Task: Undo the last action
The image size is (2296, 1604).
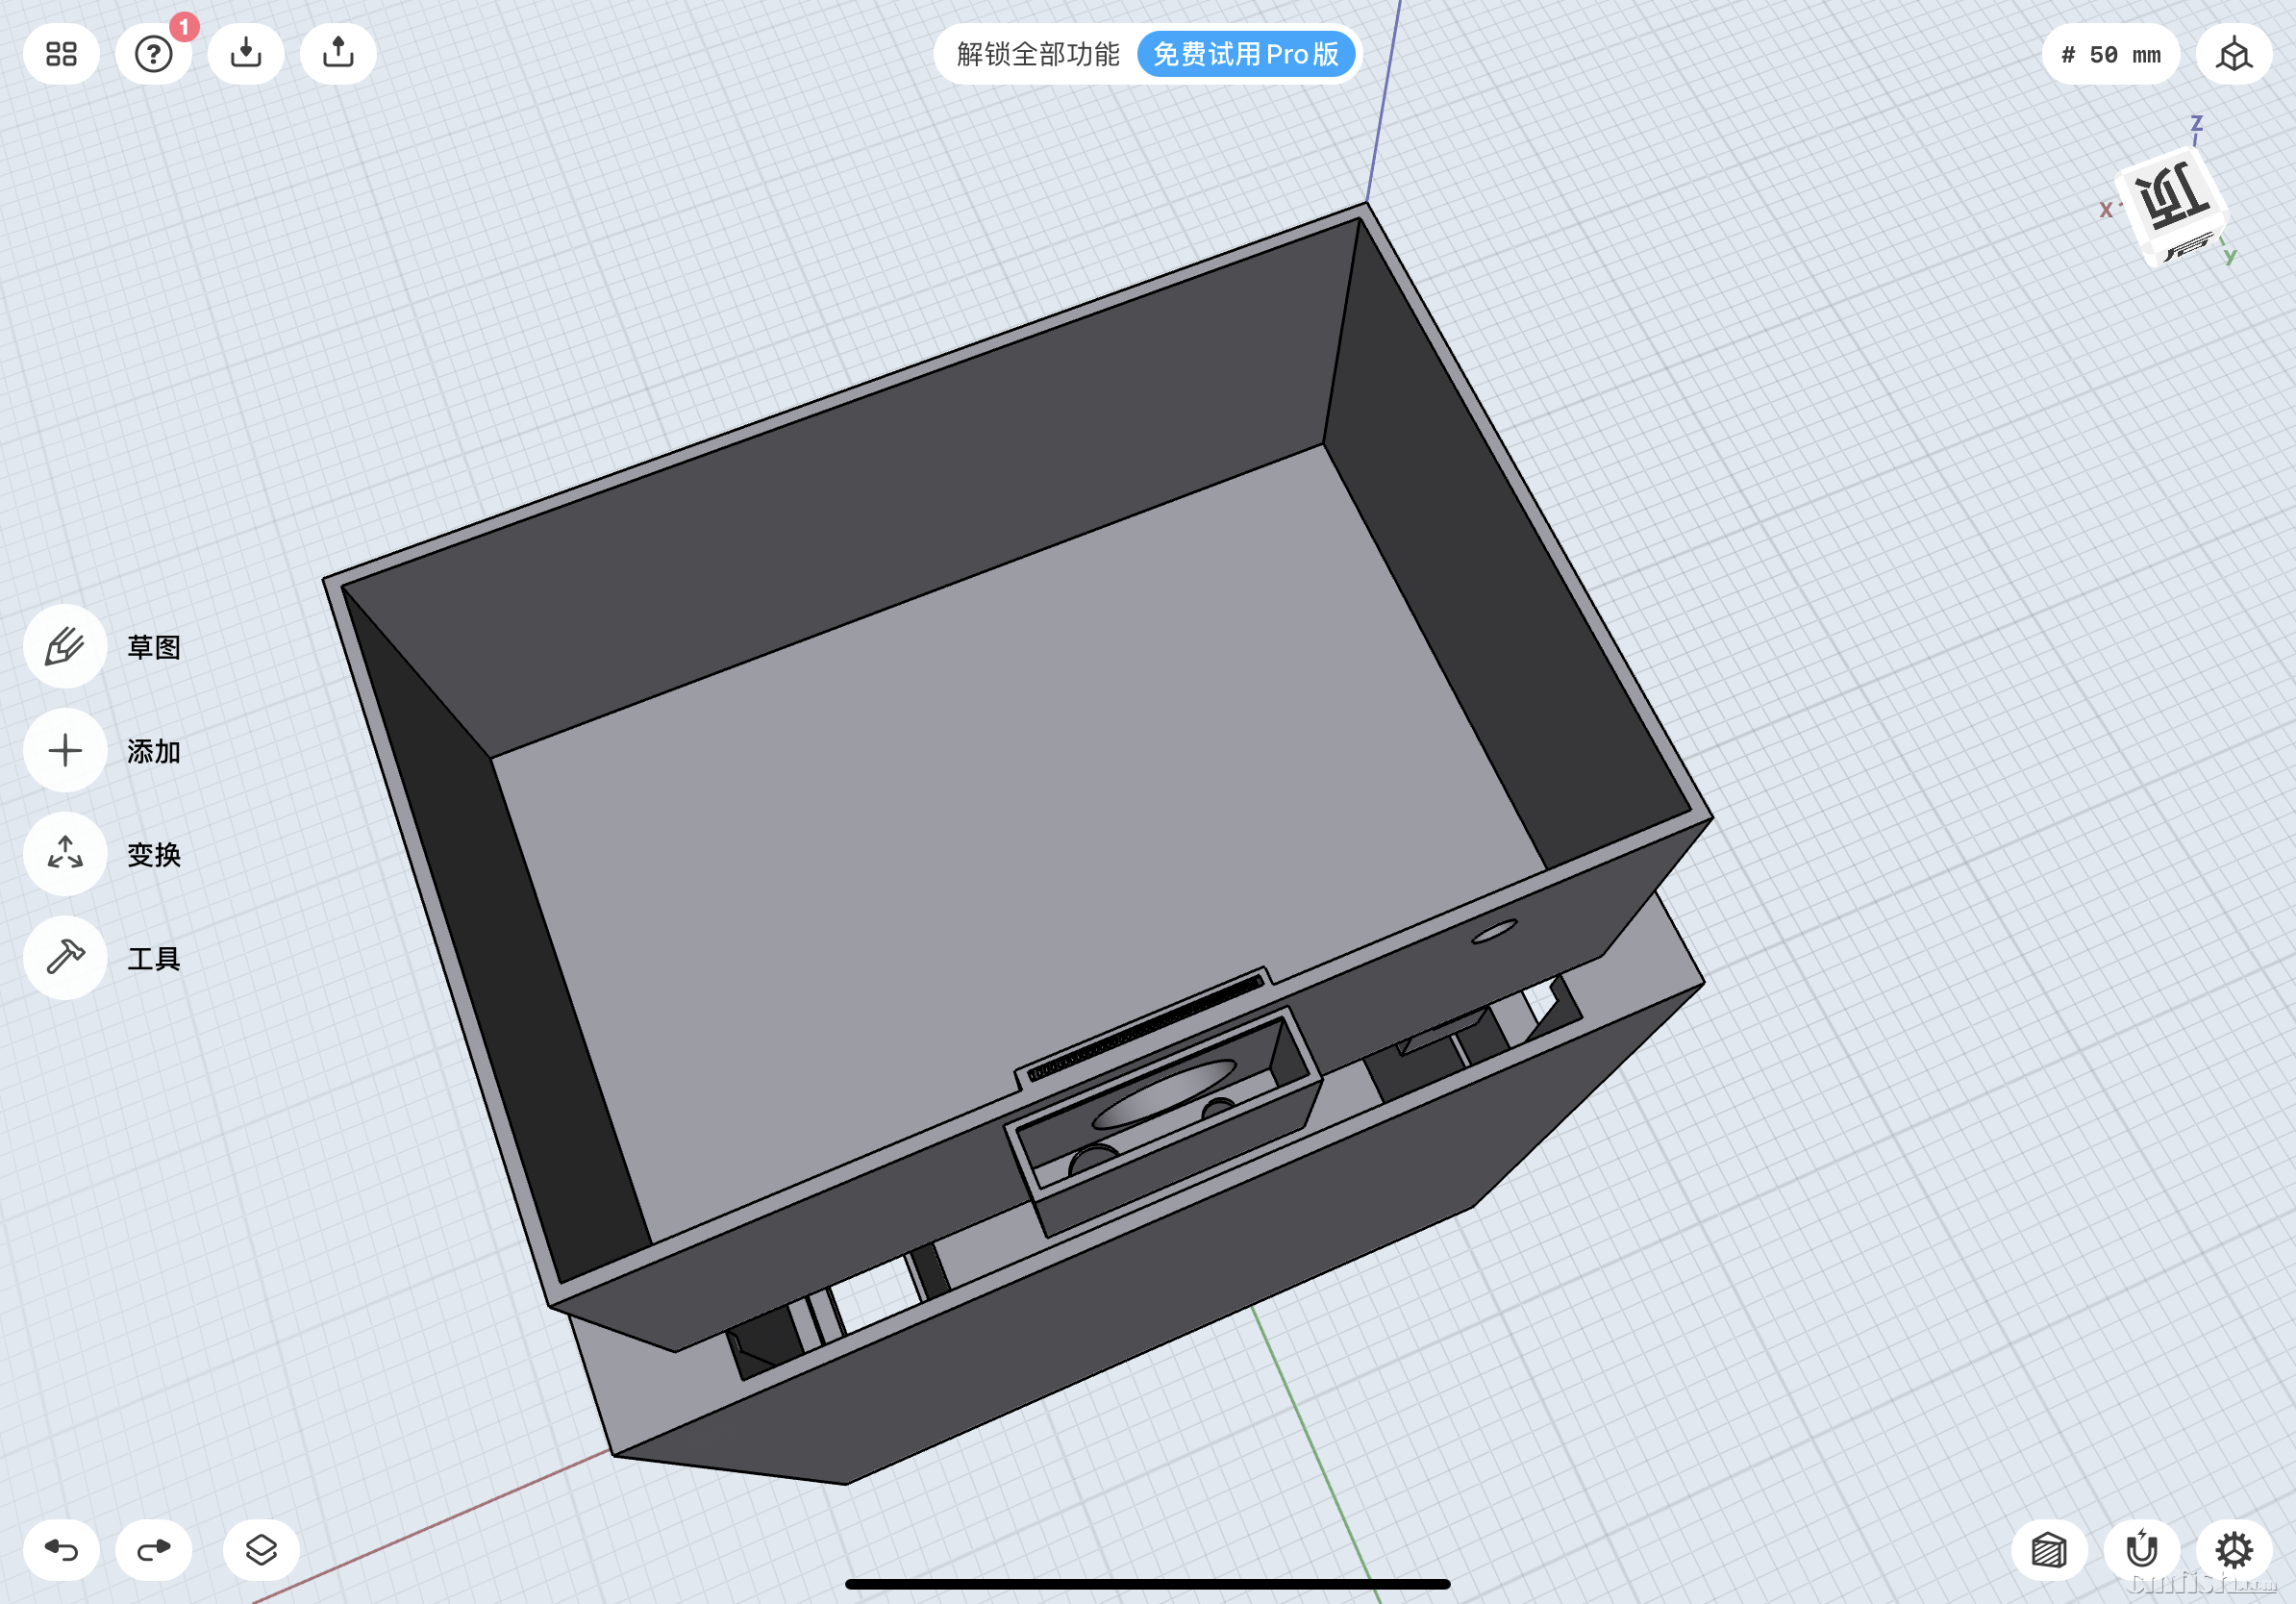Action: click(61, 1549)
